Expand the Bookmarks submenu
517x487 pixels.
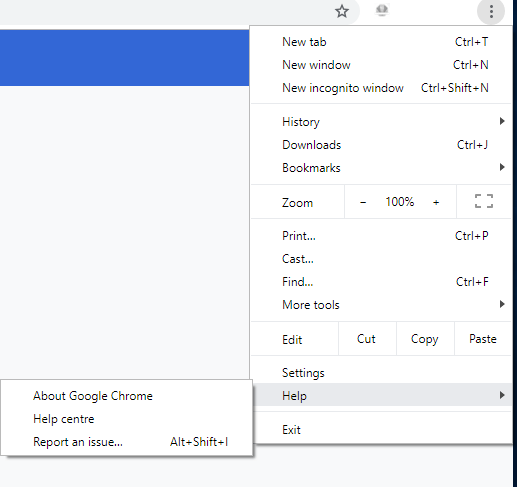[x=382, y=168]
